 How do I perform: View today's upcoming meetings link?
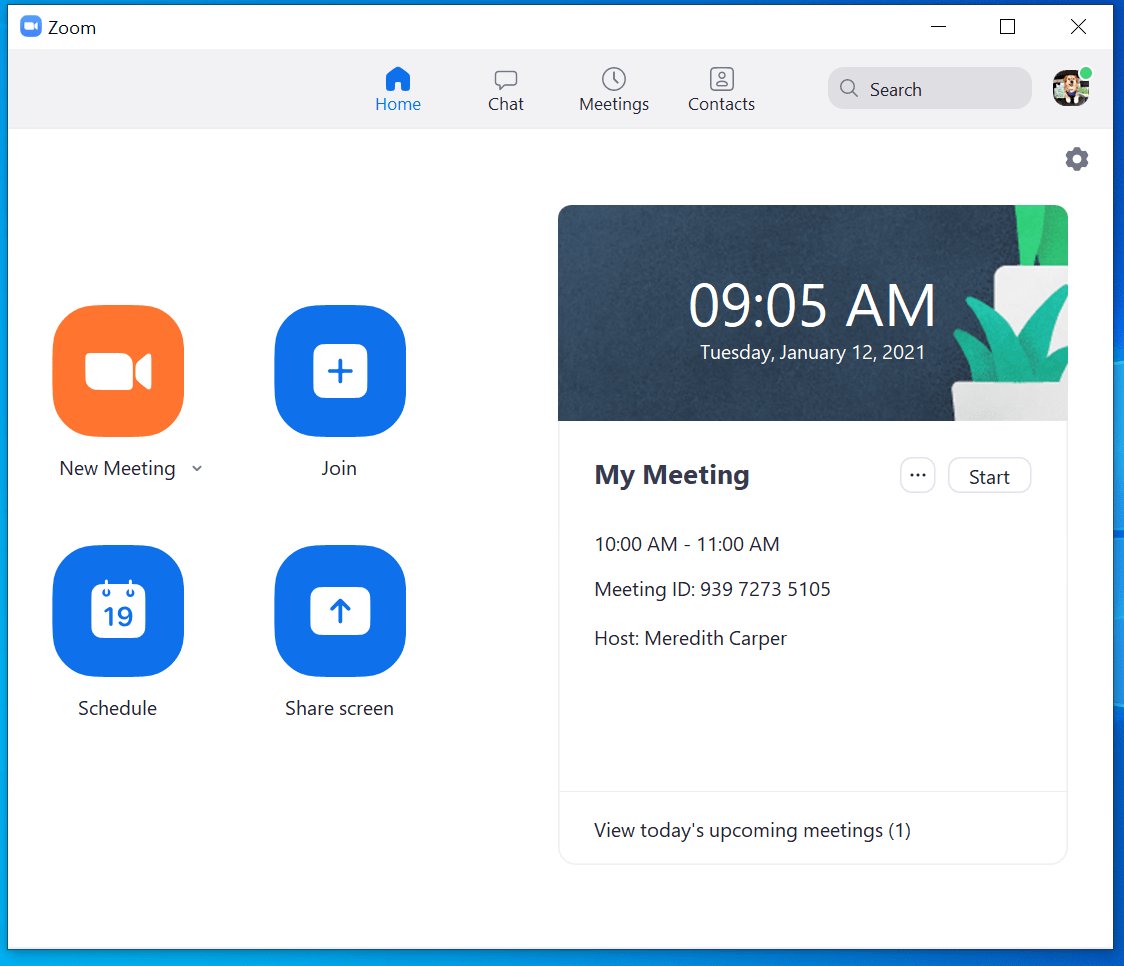point(752,830)
